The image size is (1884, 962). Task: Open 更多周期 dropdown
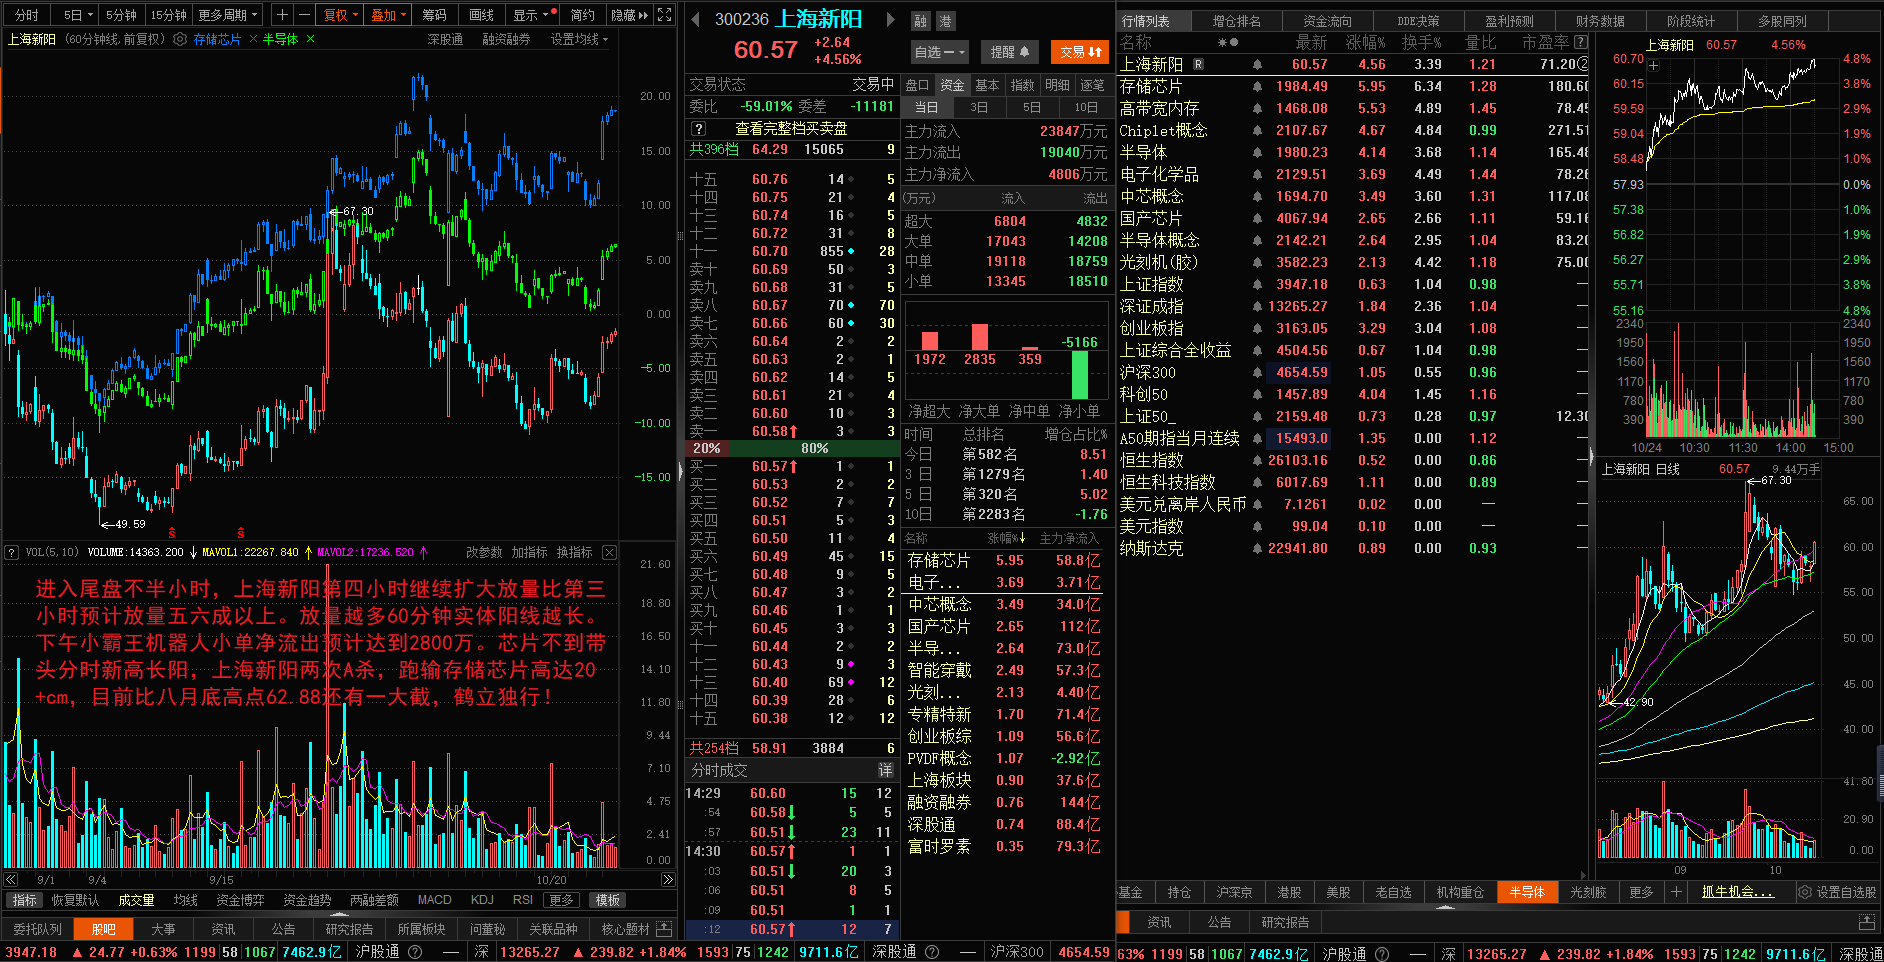228,15
